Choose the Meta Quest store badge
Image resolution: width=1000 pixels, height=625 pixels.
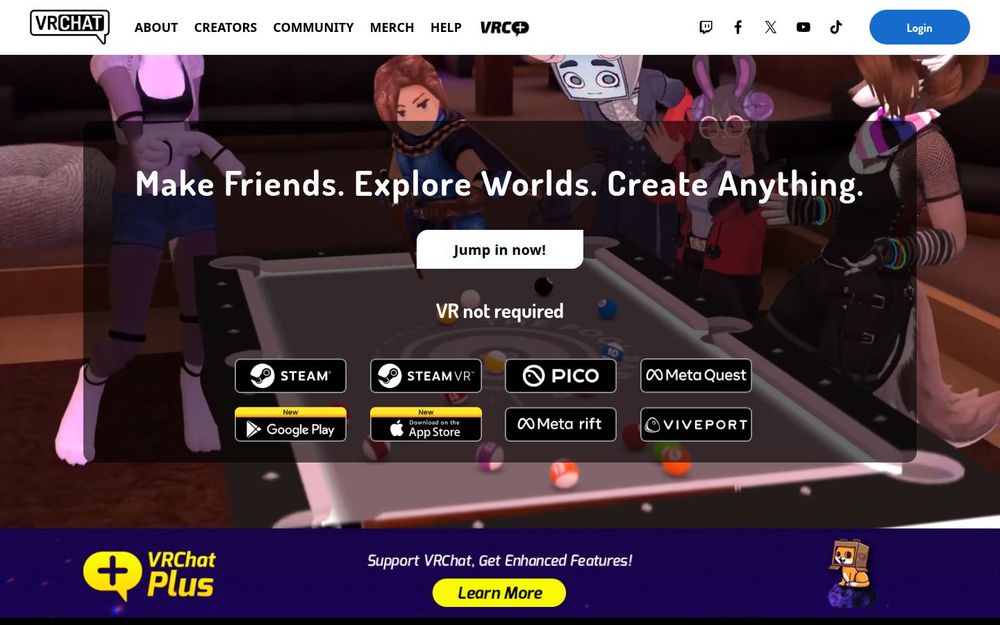pos(696,376)
